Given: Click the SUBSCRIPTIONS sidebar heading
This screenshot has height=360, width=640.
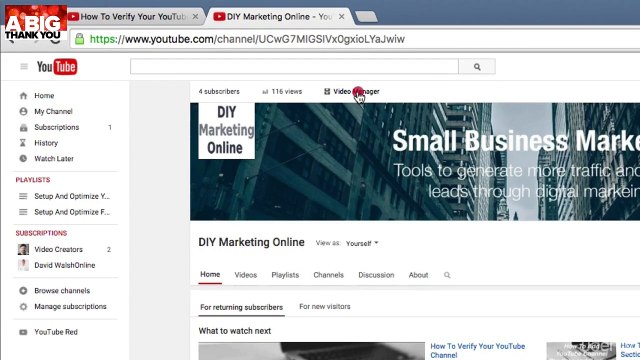Looking at the screenshot, I should pos(41,233).
